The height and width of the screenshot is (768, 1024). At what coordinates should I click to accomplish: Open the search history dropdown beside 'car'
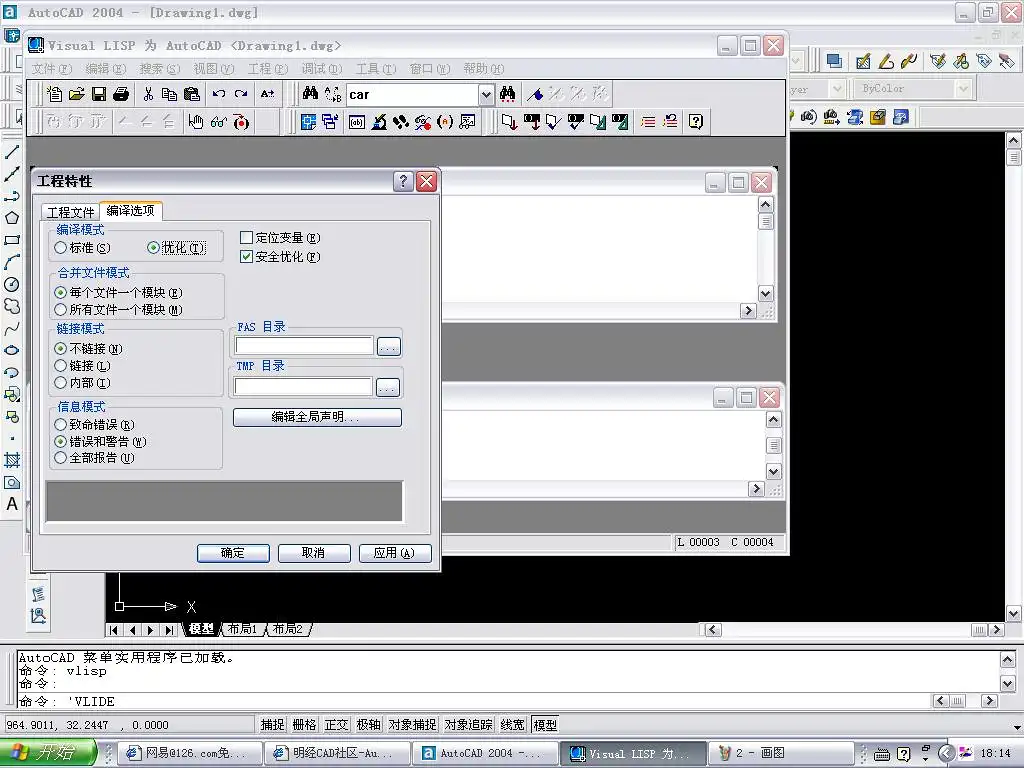tap(486, 95)
